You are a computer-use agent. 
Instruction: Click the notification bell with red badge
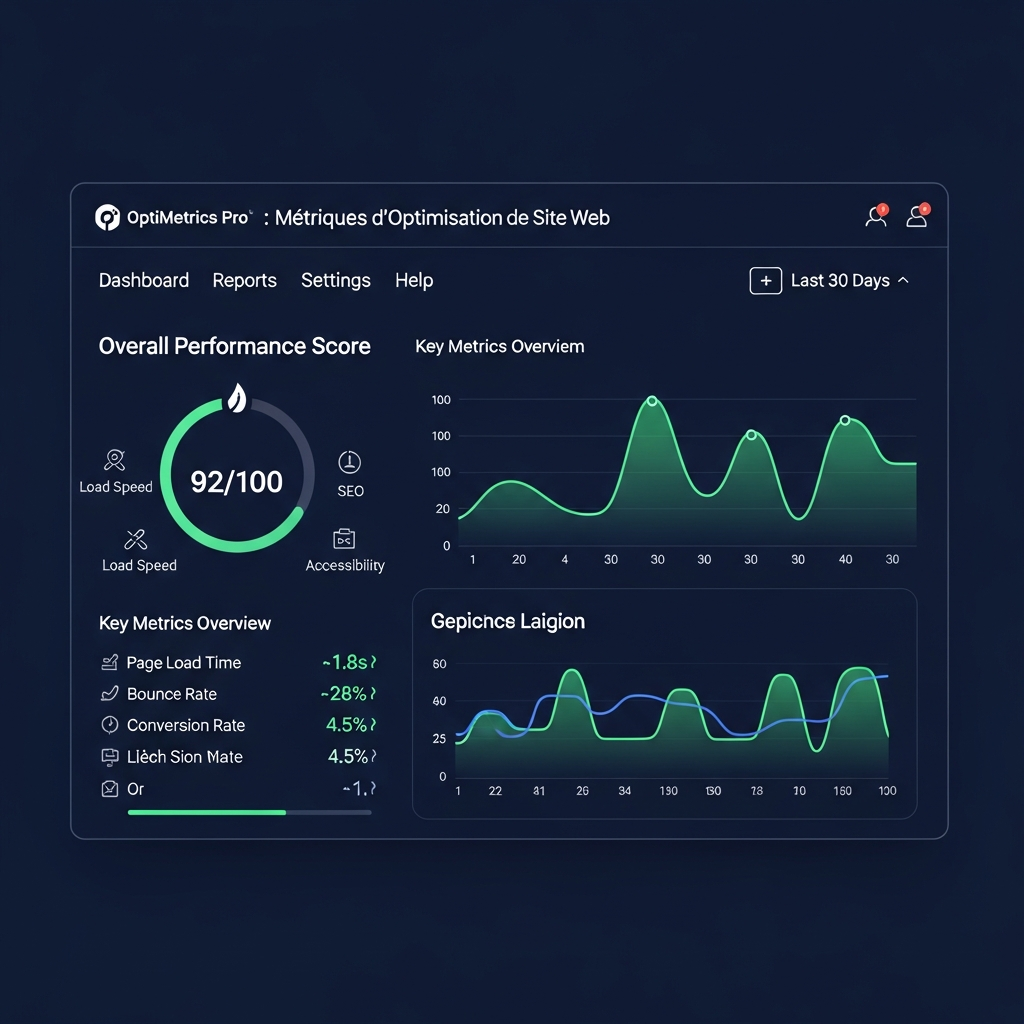[875, 215]
